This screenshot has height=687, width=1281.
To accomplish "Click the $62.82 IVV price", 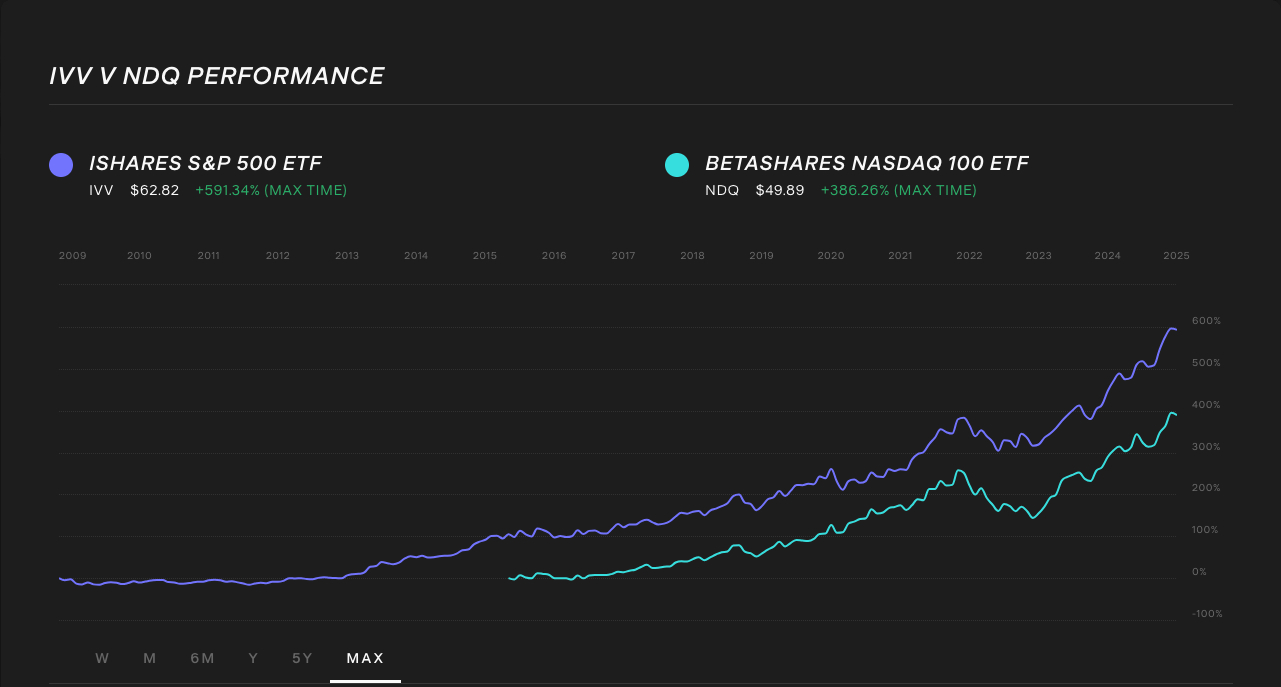I will click(x=154, y=190).
